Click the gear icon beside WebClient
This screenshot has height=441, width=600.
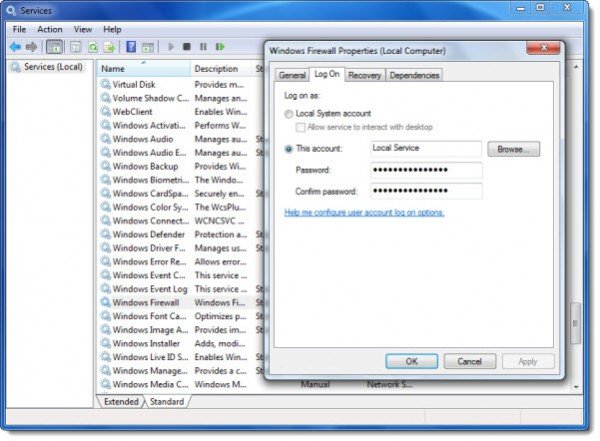click(x=106, y=111)
